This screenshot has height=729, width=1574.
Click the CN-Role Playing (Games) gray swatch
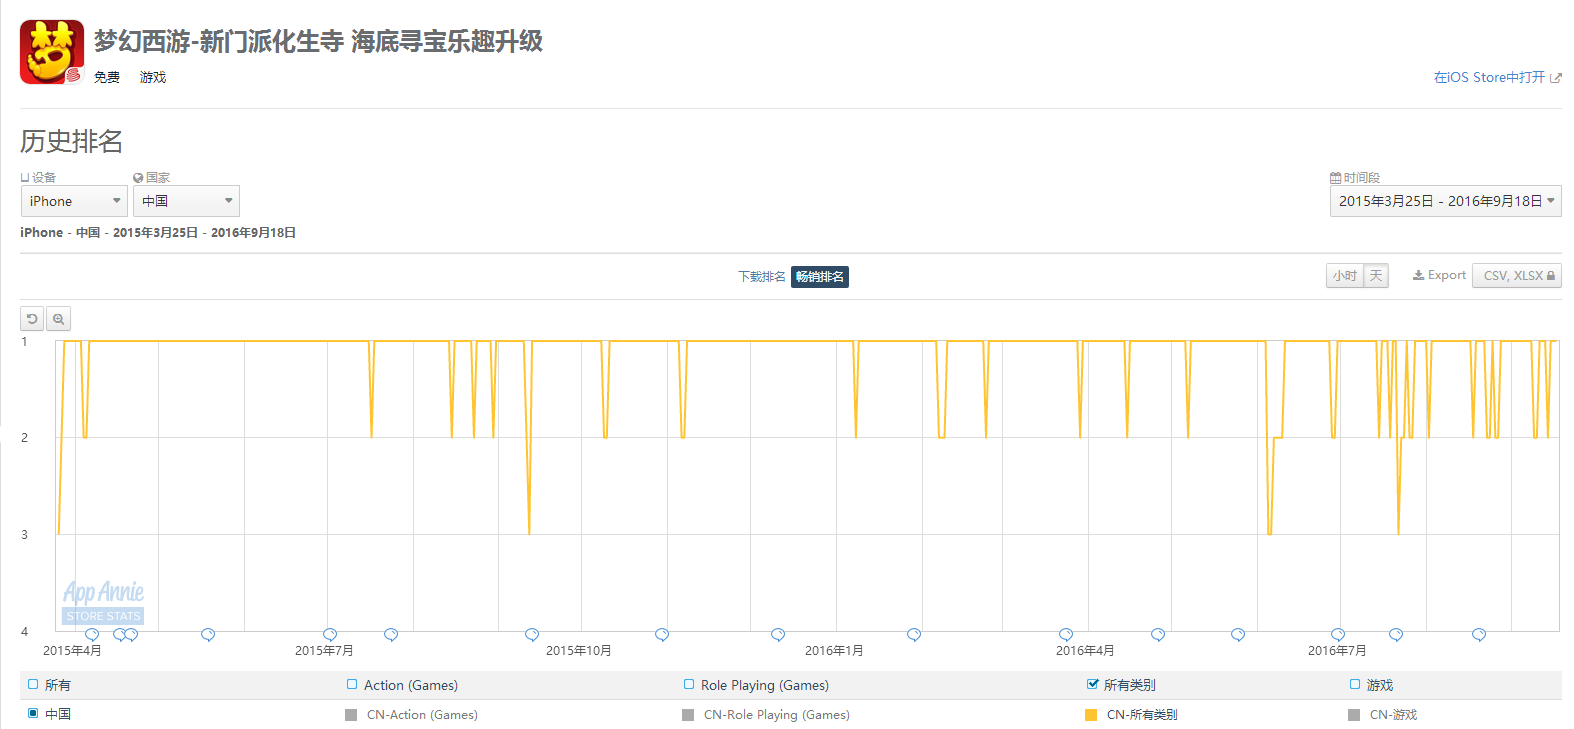(x=688, y=714)
